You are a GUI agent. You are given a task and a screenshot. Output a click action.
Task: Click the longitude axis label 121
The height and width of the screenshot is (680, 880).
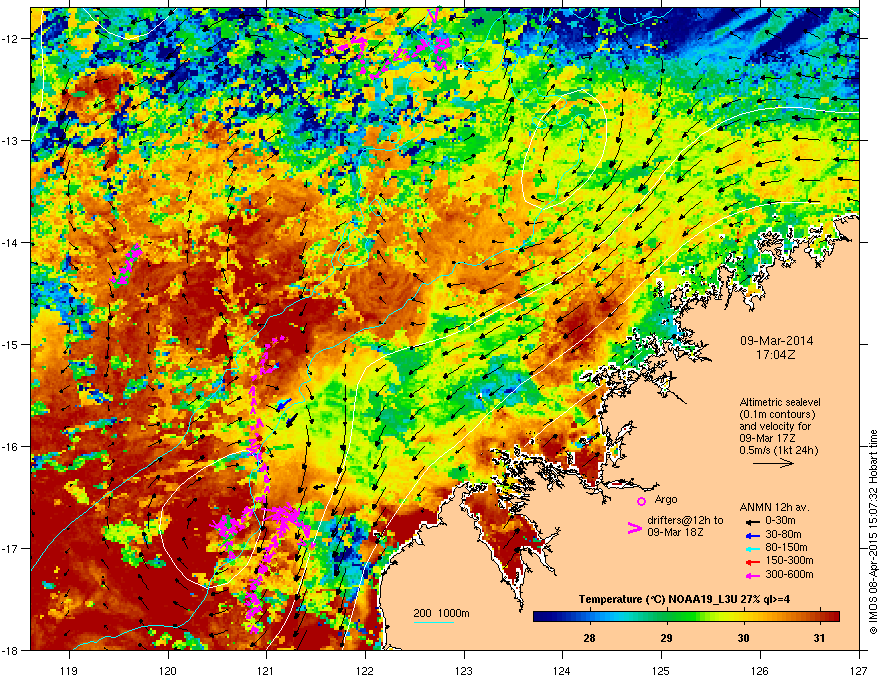(x=266, y=670)
